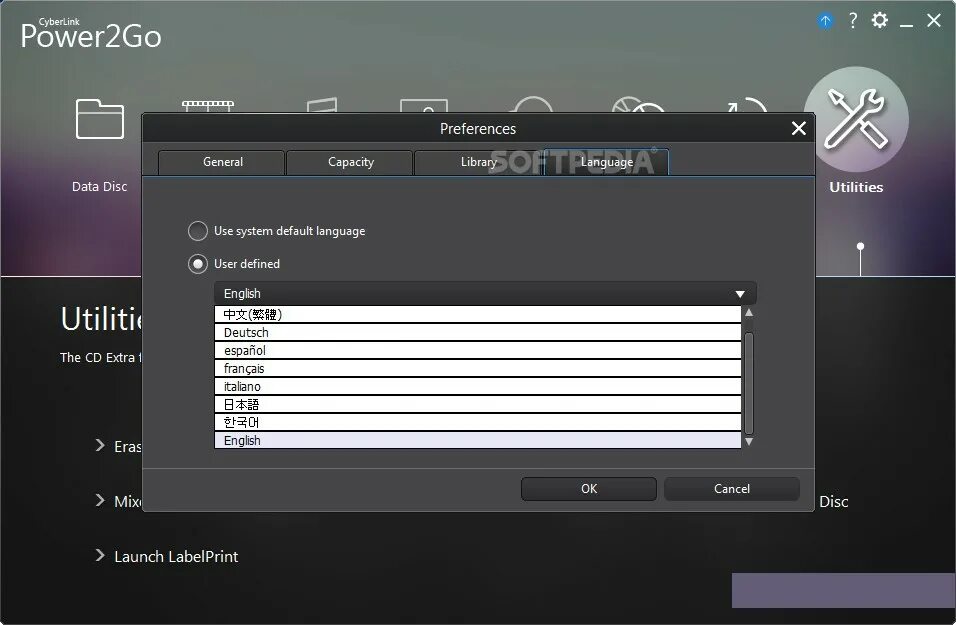Expand the Eras... utility chevron
This screenshot has height=625, width=956.
pyautogui.click(x=100, y=446)
